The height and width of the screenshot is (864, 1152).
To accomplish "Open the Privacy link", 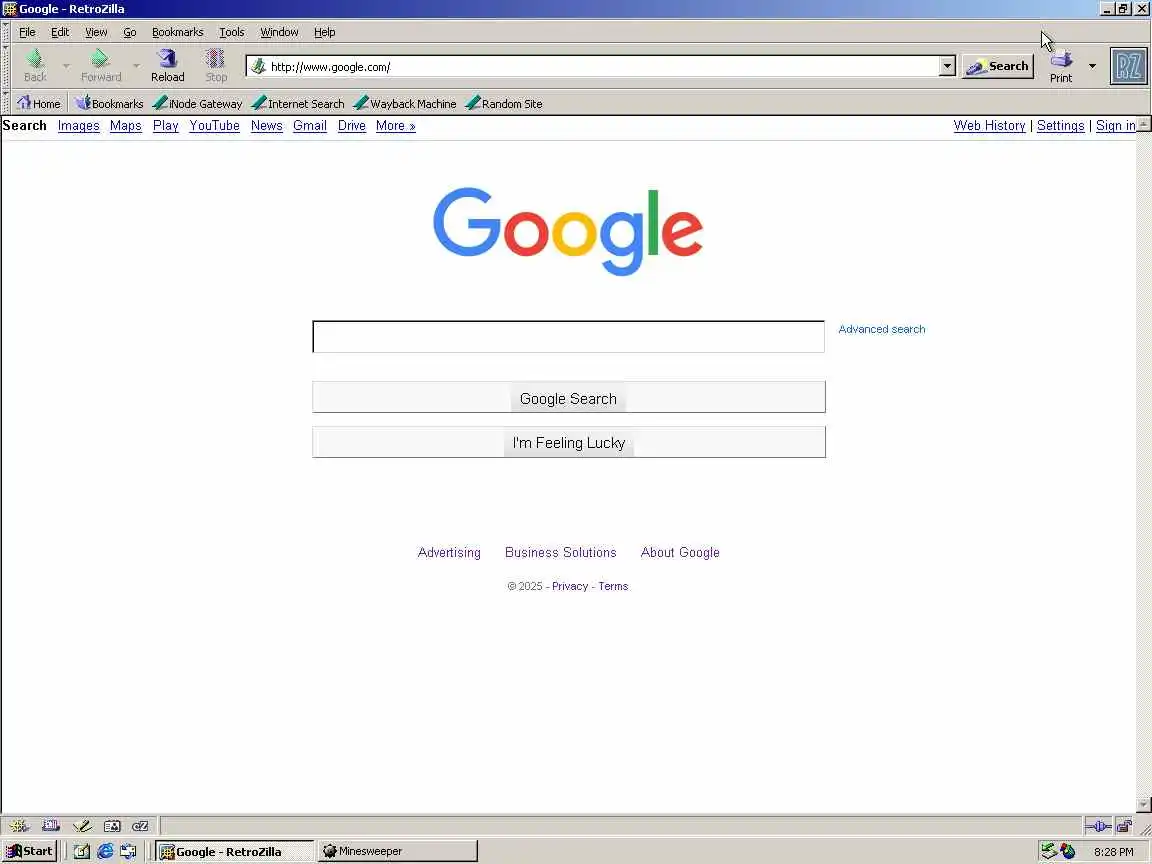I will click(x=570, y=586).
